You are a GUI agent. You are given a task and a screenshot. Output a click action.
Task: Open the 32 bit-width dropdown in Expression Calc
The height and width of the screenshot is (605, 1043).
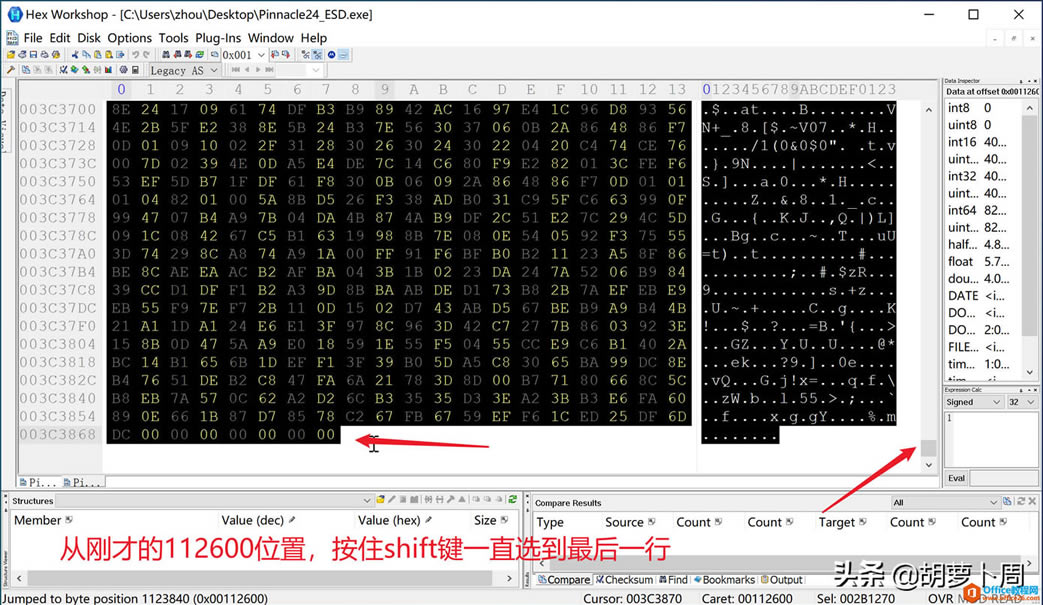(x=1030, y=402)
